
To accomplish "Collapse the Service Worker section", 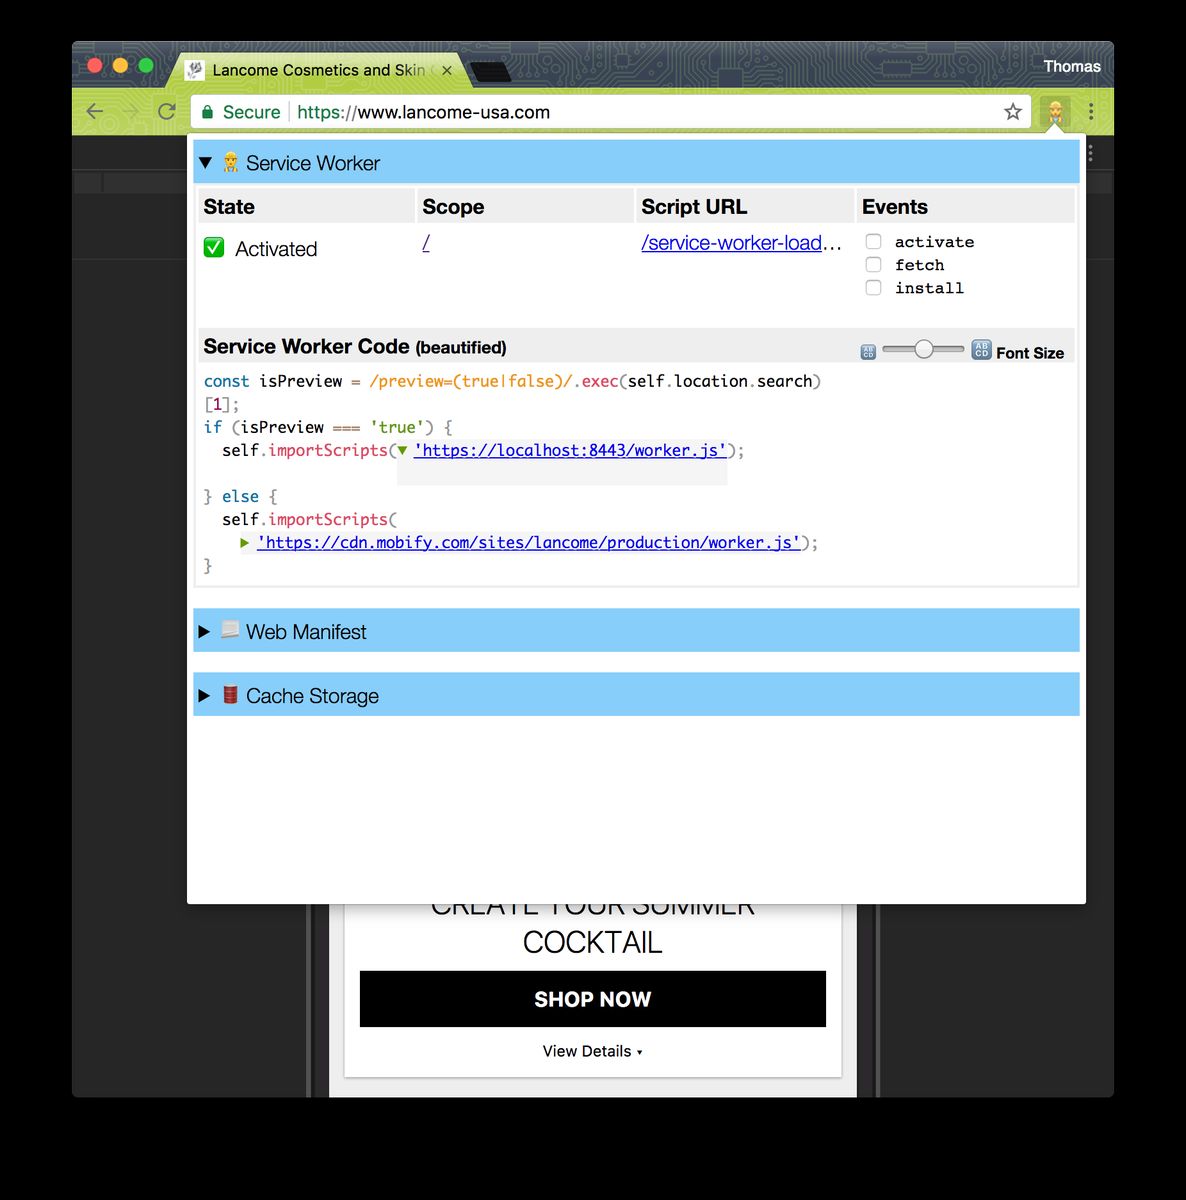I will 206,163.
